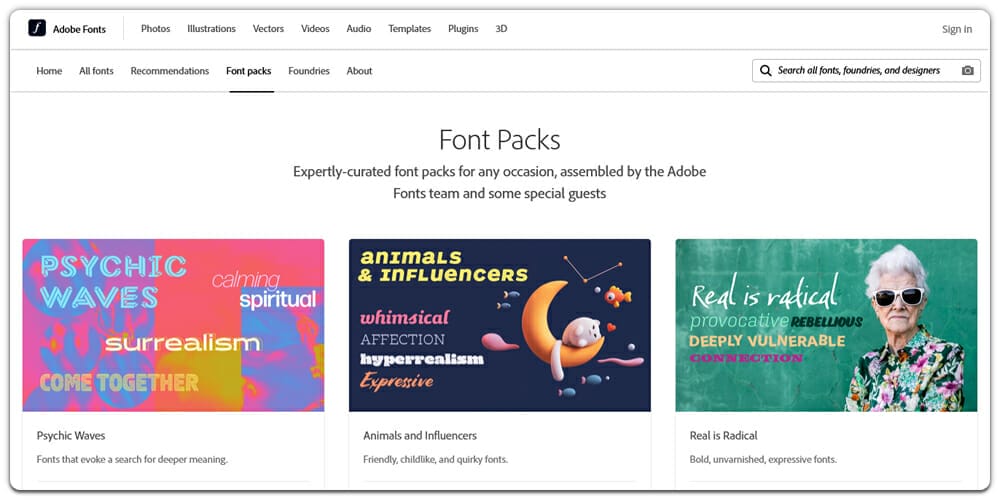The image size is (1000, 500).
Task: Click the Adobe Fonts brand text
Action: (80, 29)
